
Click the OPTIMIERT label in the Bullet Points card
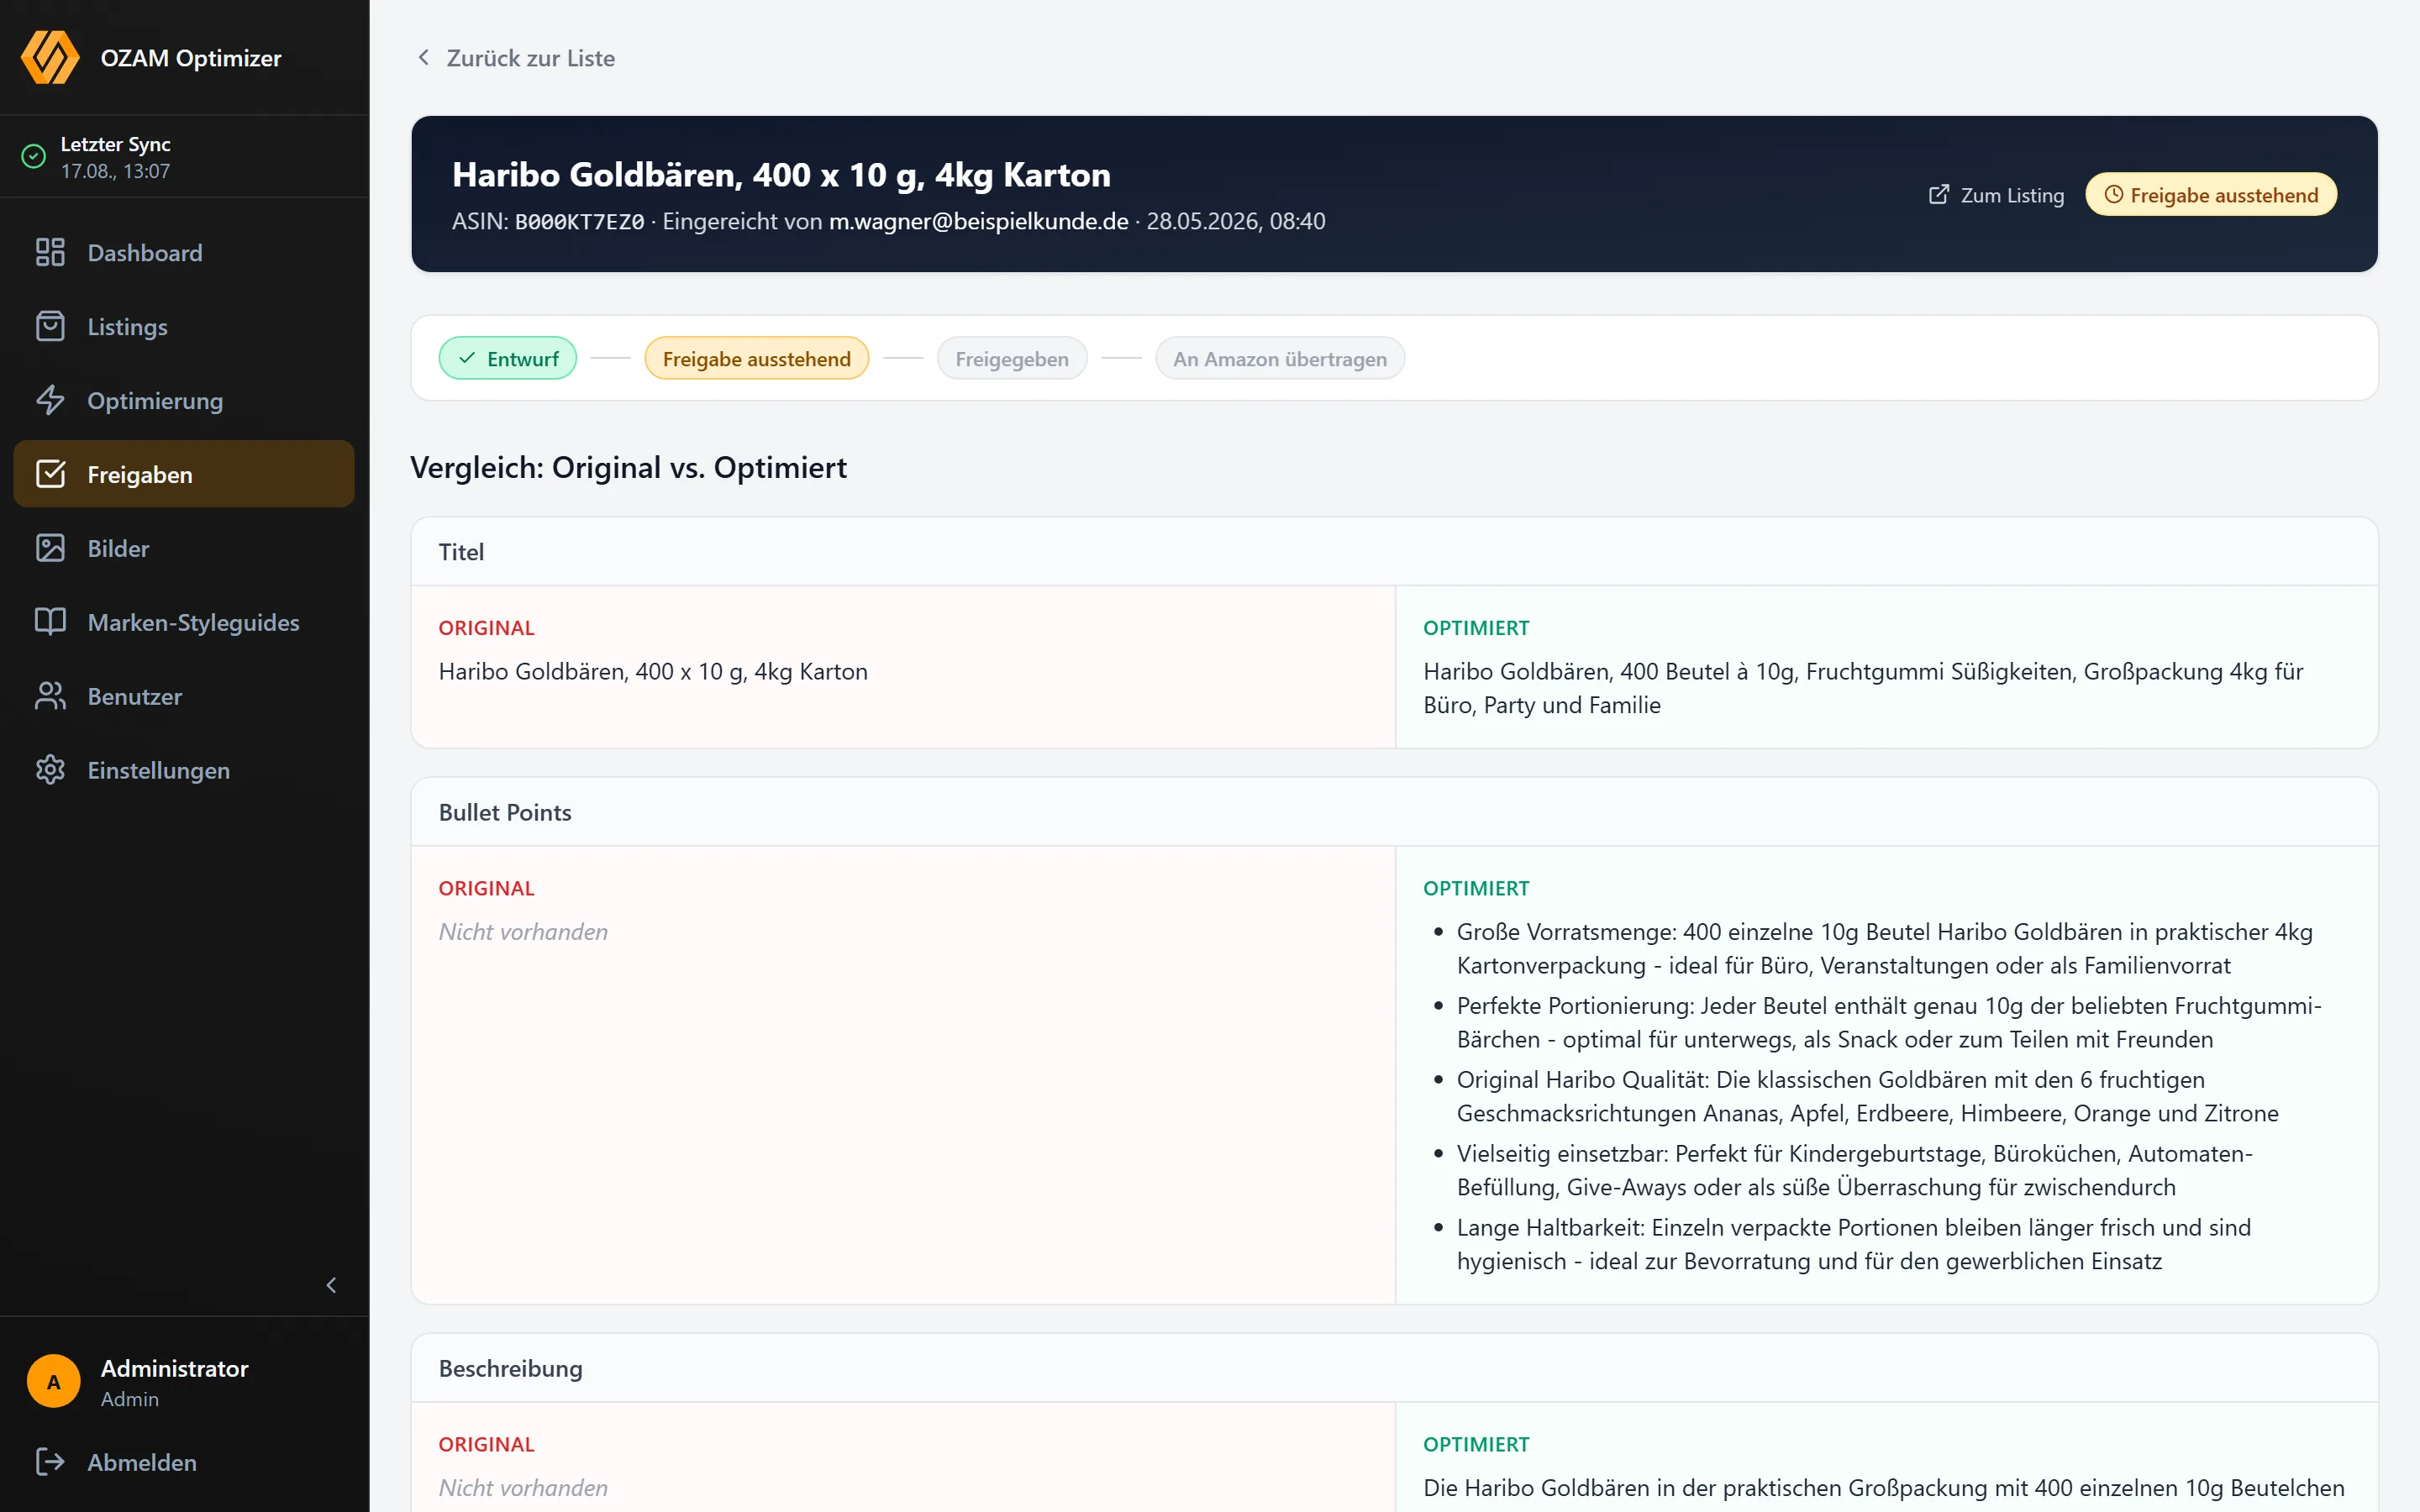pos(1476,887)
